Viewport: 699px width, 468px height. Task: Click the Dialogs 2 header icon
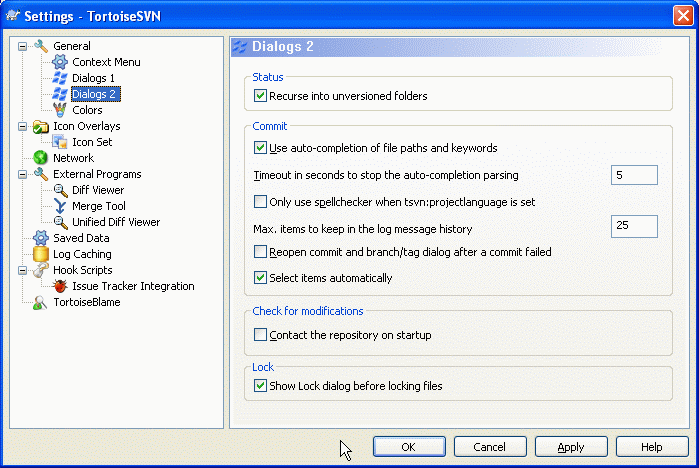[x=240, y=47]
